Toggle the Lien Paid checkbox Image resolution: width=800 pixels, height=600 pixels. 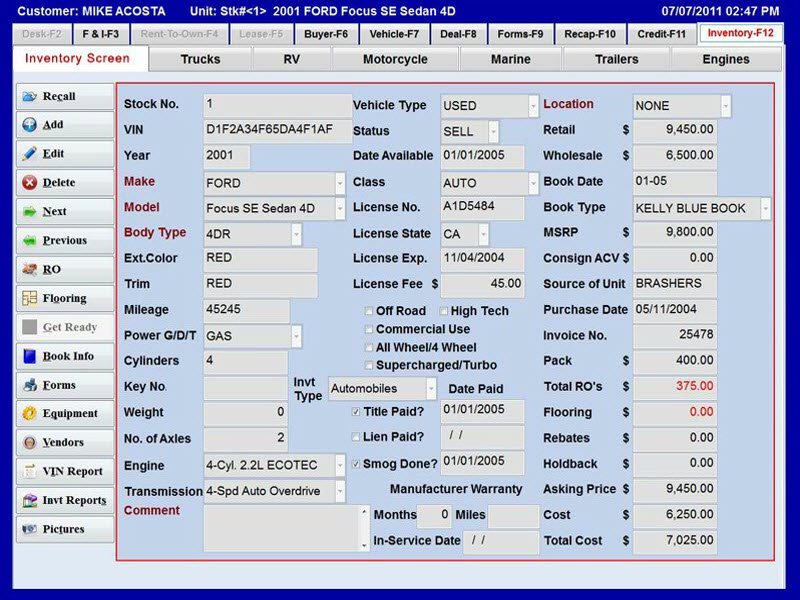click(356, 437)
